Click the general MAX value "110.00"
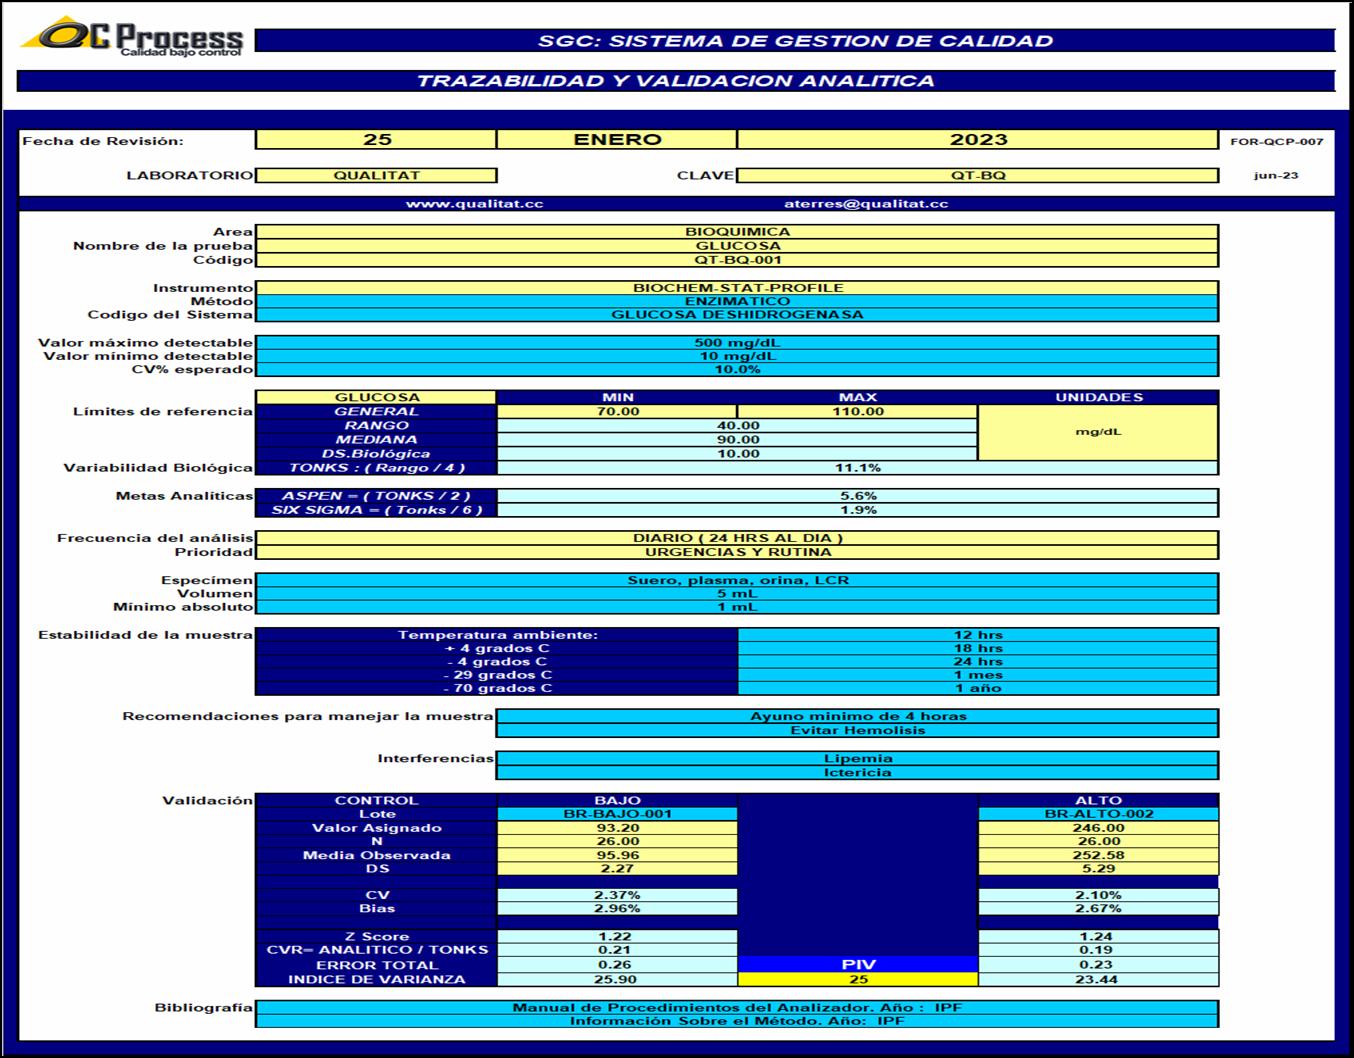This screenshot has height=1058, width=1354. click(857, 411)
